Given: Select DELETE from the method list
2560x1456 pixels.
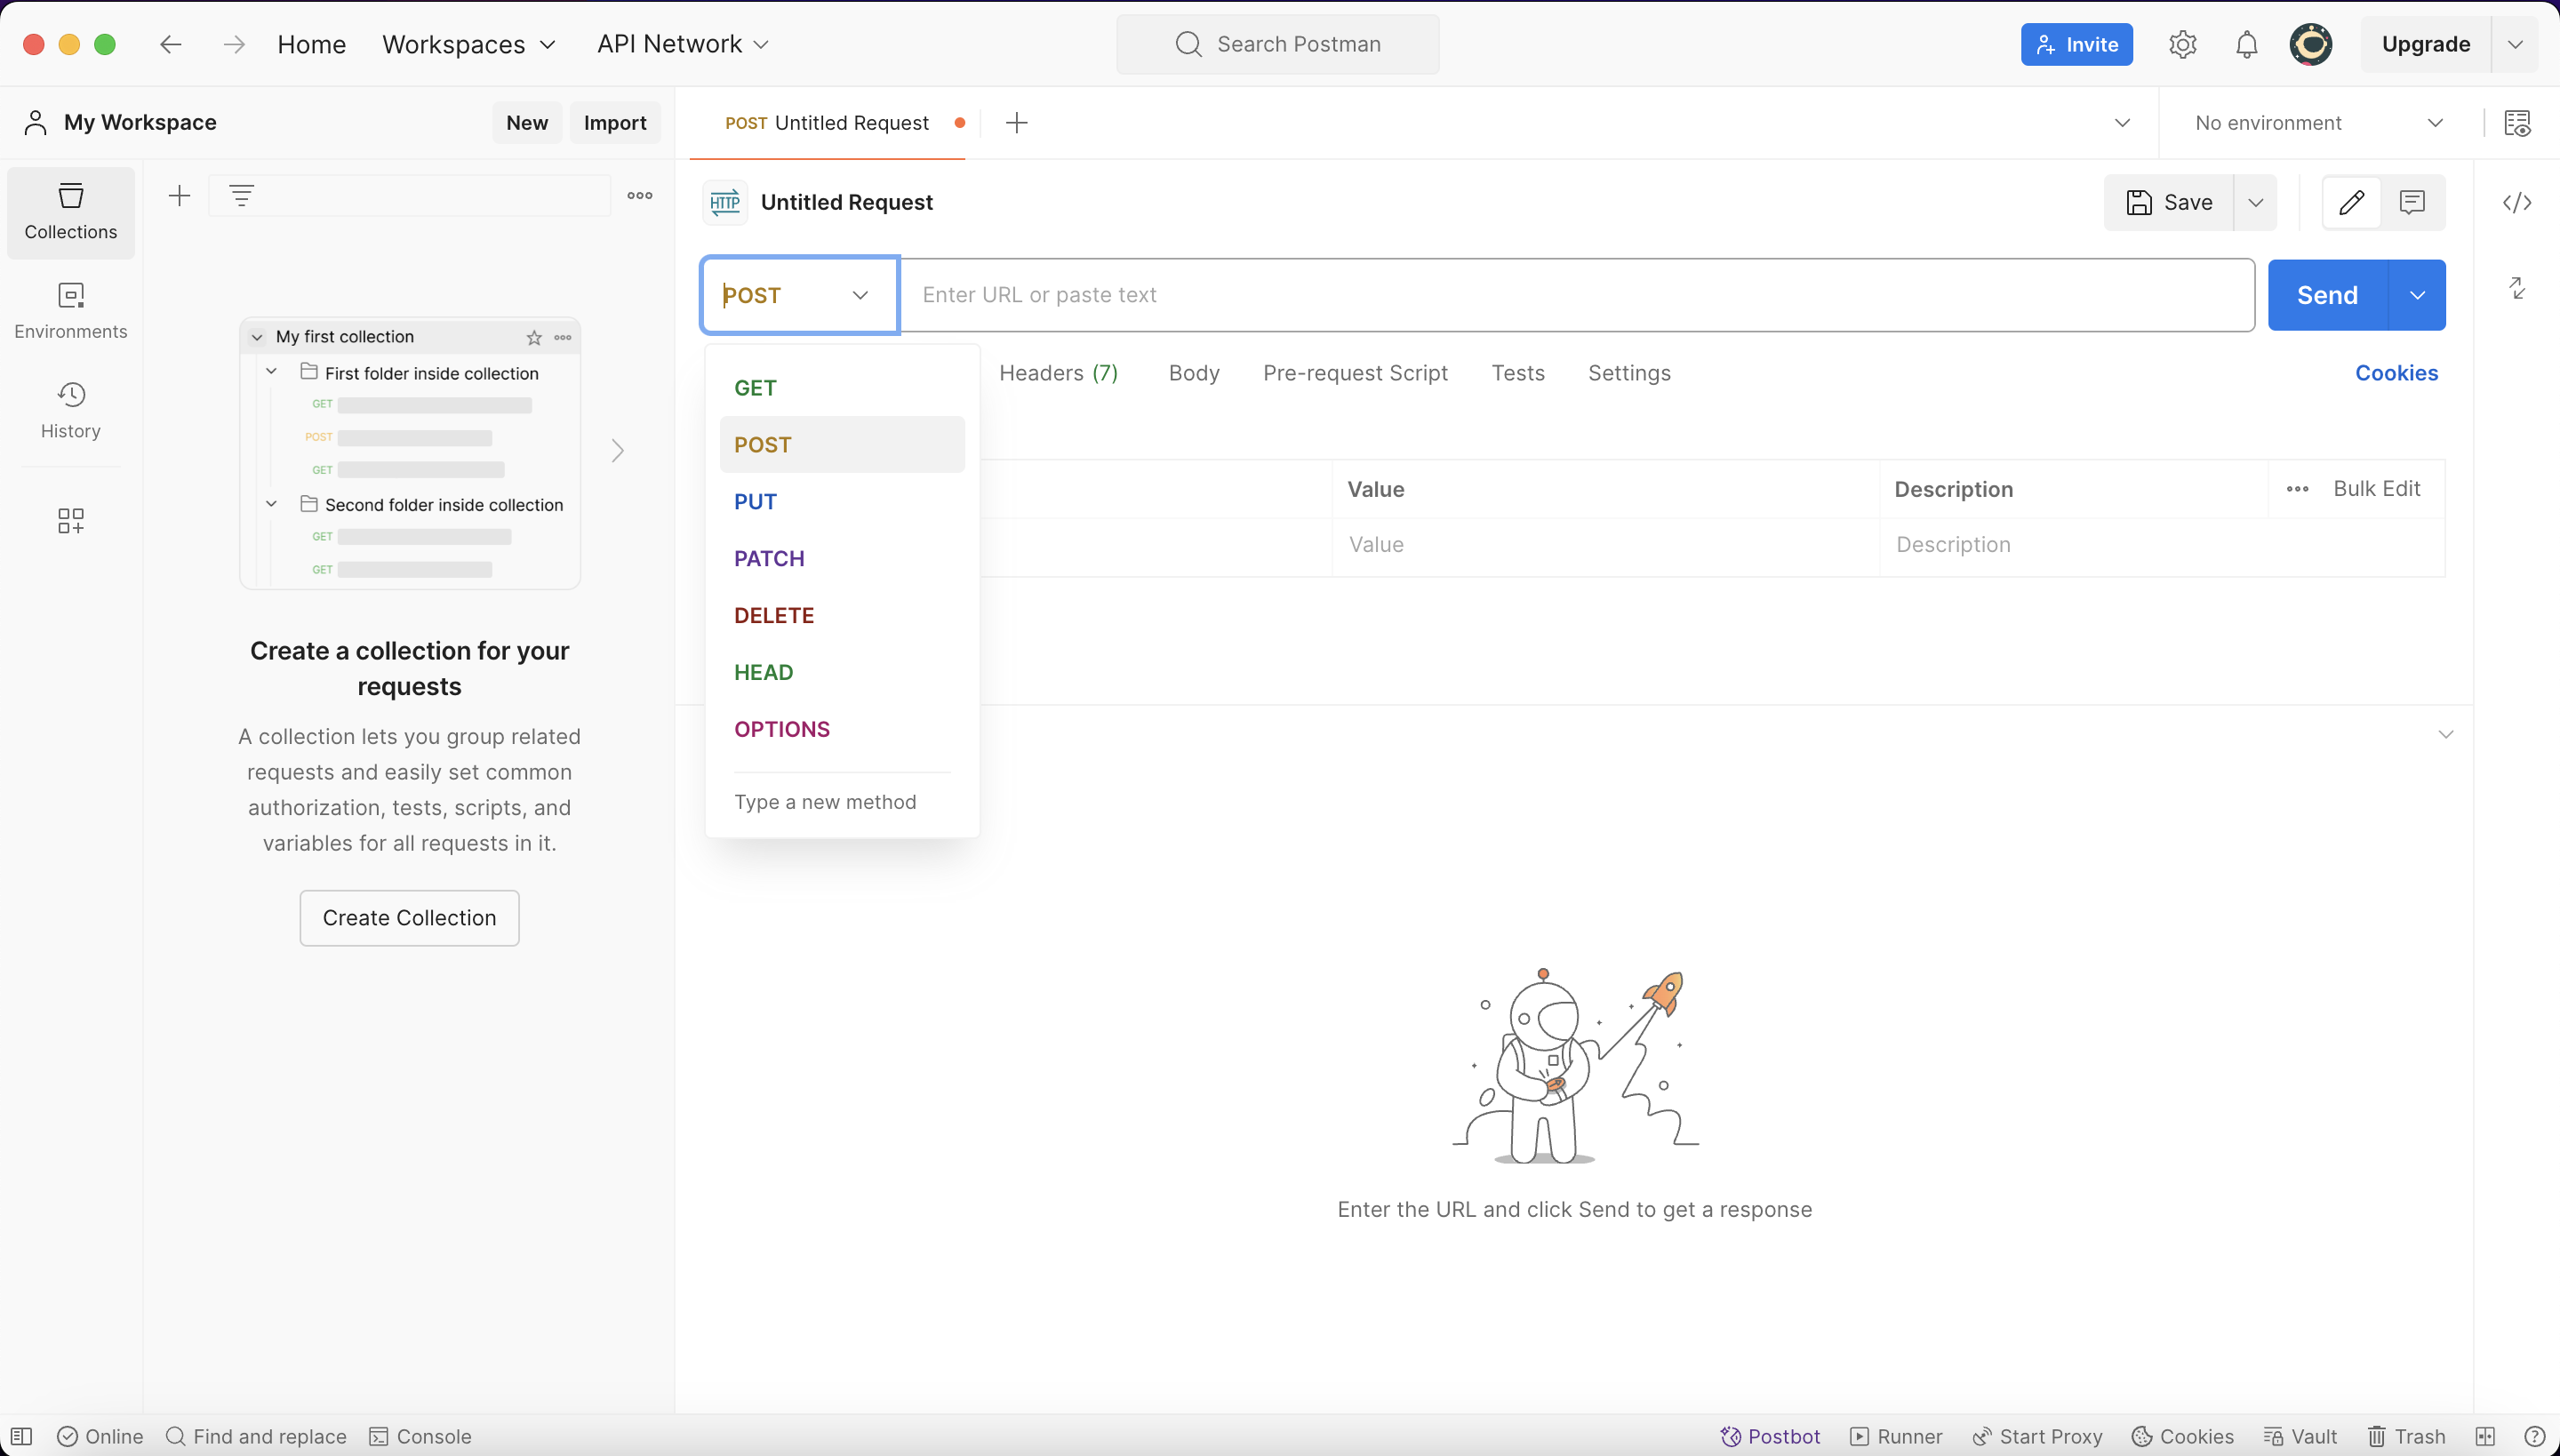Looking at the screenshot, I should click(774, 616).
